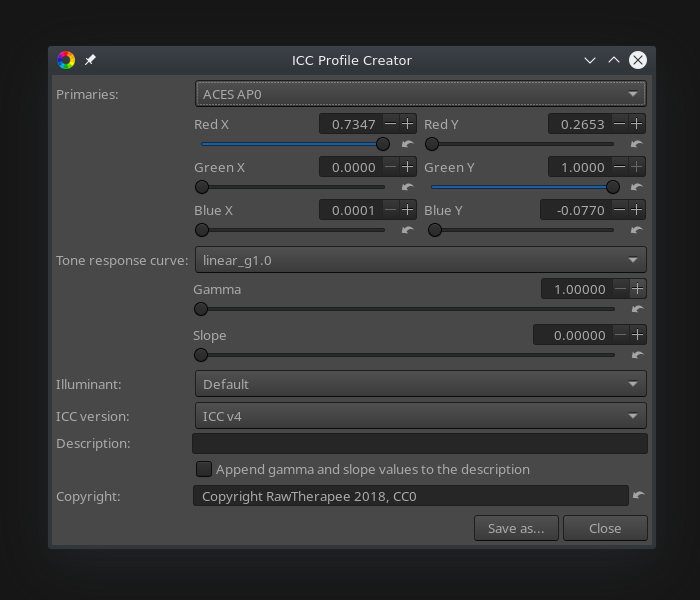The height and width of the screenshot is (600, 700).
Task: Click the Green Y slider handle
Action: pos(613,187)
